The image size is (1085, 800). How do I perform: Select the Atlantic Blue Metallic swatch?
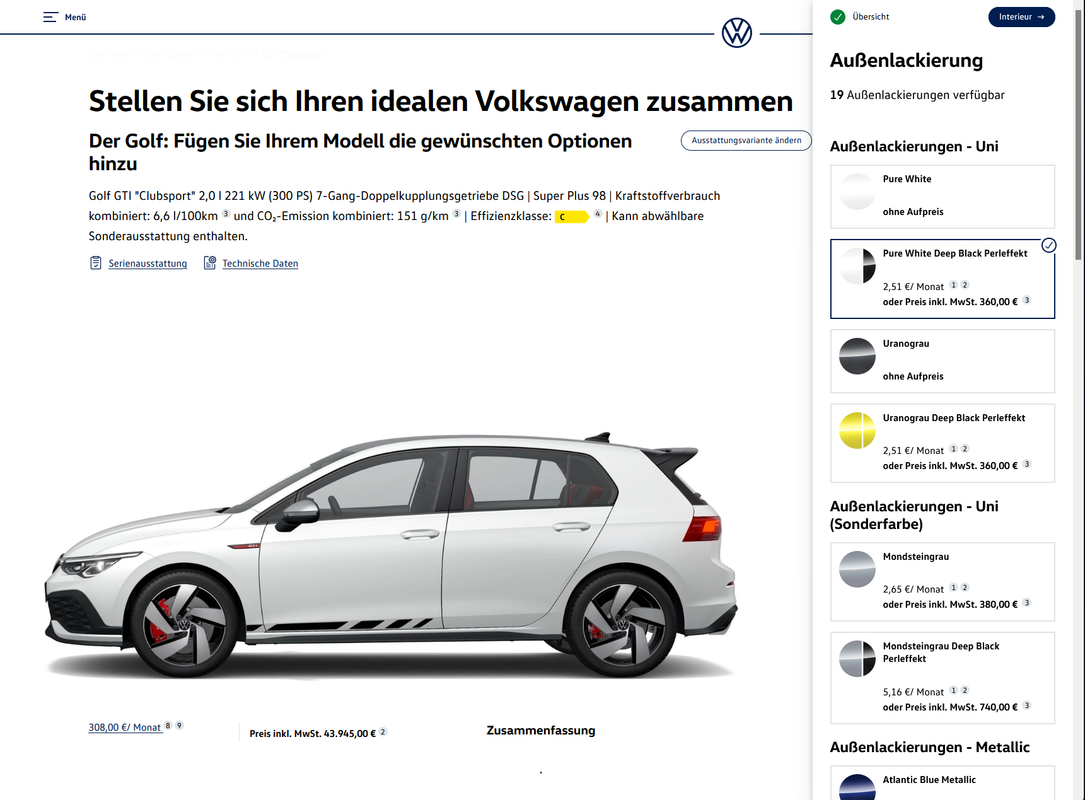(857, 788)
